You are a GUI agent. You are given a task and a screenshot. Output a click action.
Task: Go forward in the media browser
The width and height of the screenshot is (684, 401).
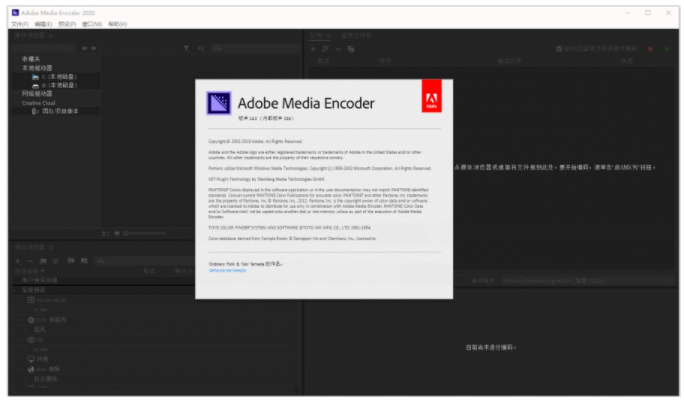click(93, 48)
